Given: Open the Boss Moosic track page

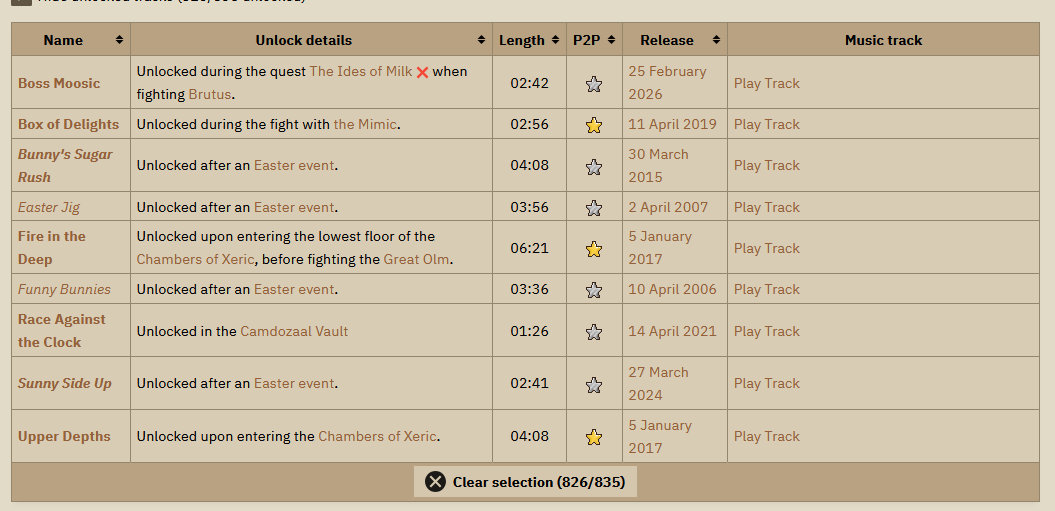Looking at the screenshot, I should pyautogui.click(x=59, y=83).
